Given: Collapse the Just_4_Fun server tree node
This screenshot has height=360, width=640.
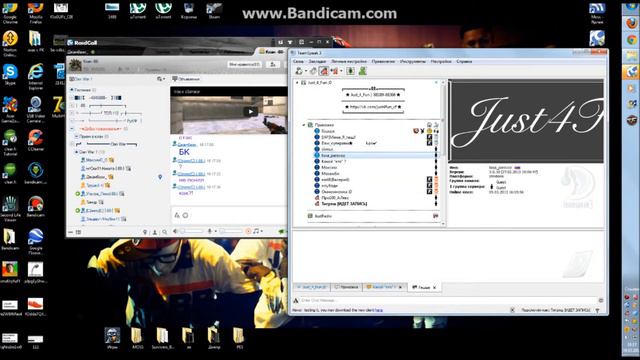Looking at the screenshot, I should (297, 82).
